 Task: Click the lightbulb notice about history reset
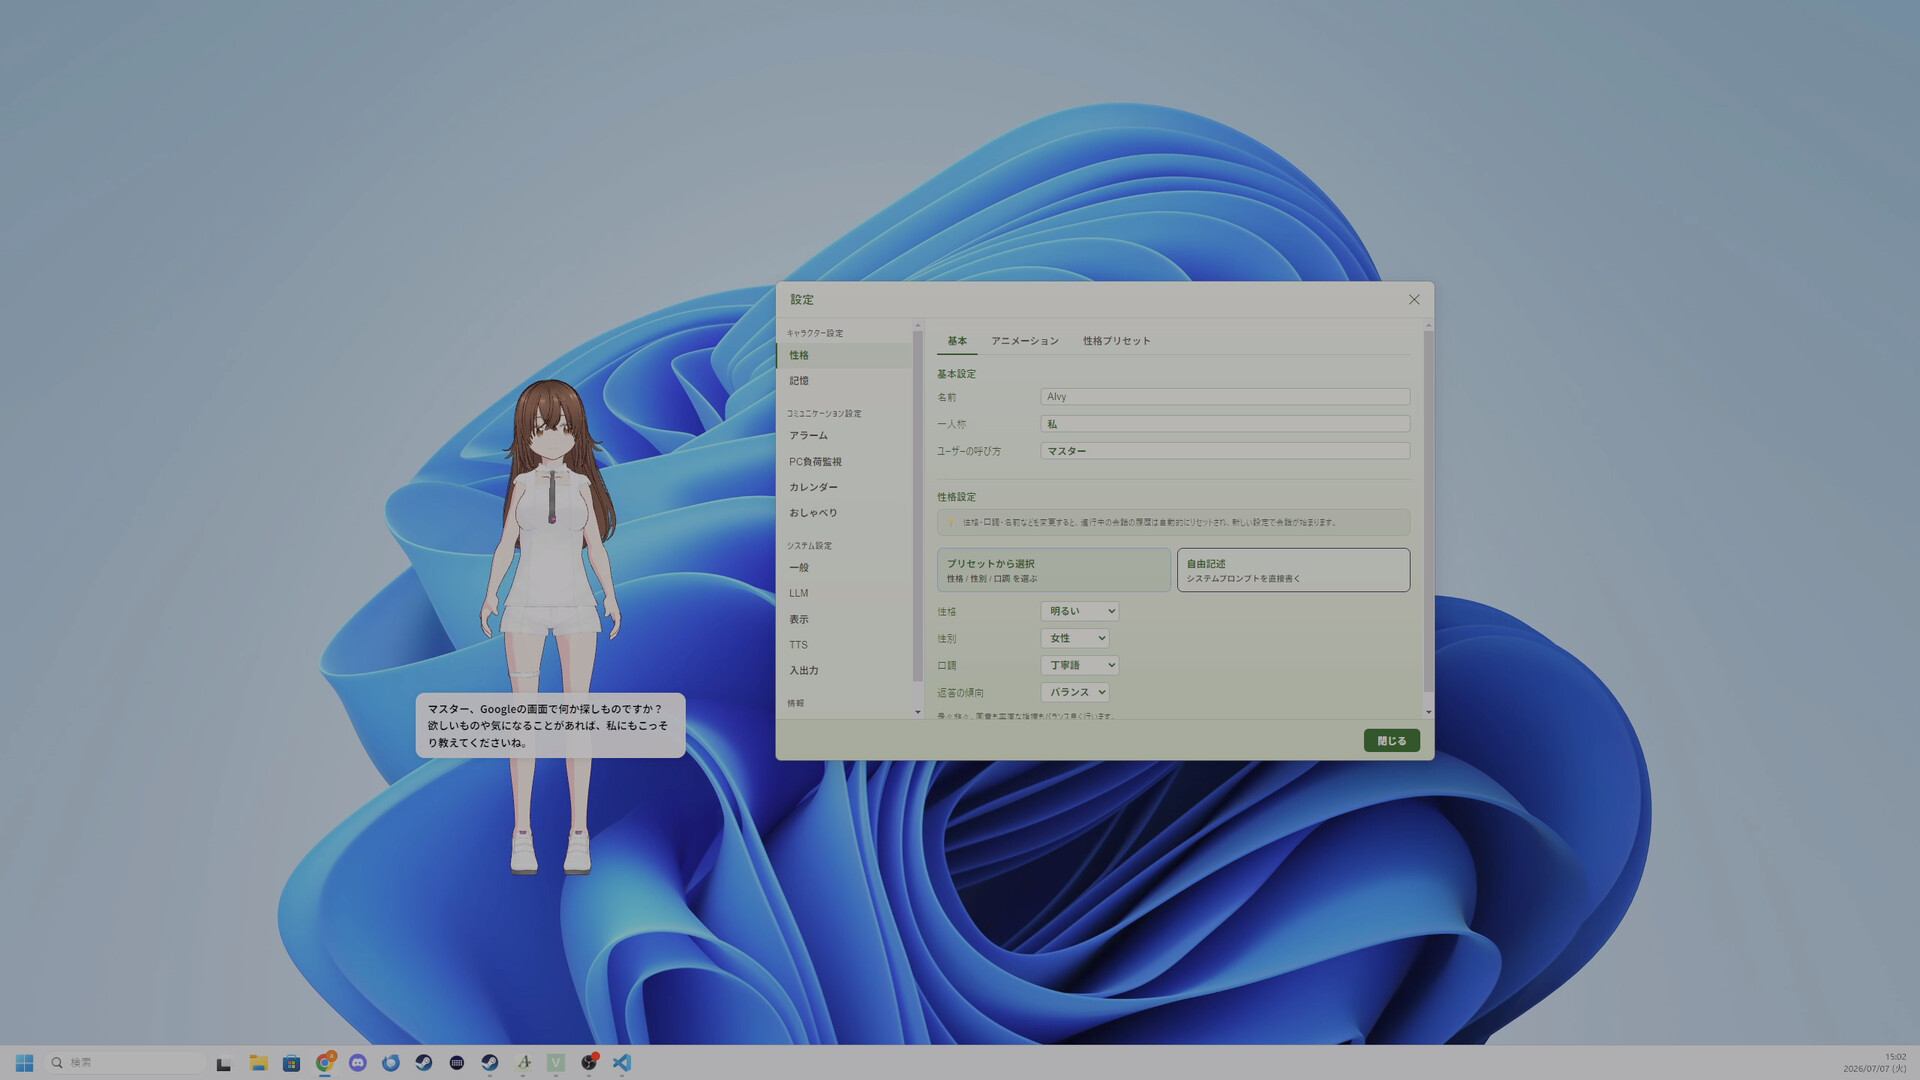tap(1173, 522)
